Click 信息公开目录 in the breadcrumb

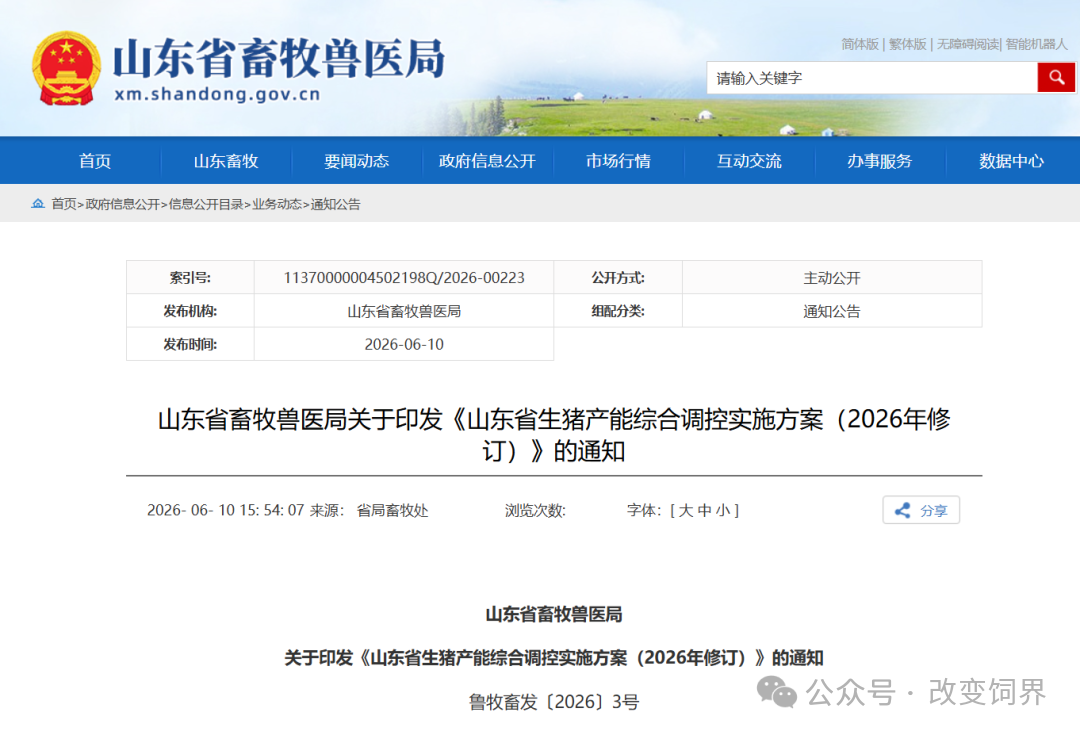[206, 204]
